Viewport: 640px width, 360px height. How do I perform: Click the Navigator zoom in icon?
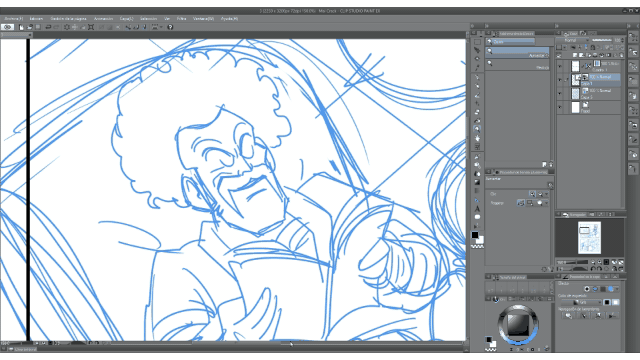[x=600, y=262]
